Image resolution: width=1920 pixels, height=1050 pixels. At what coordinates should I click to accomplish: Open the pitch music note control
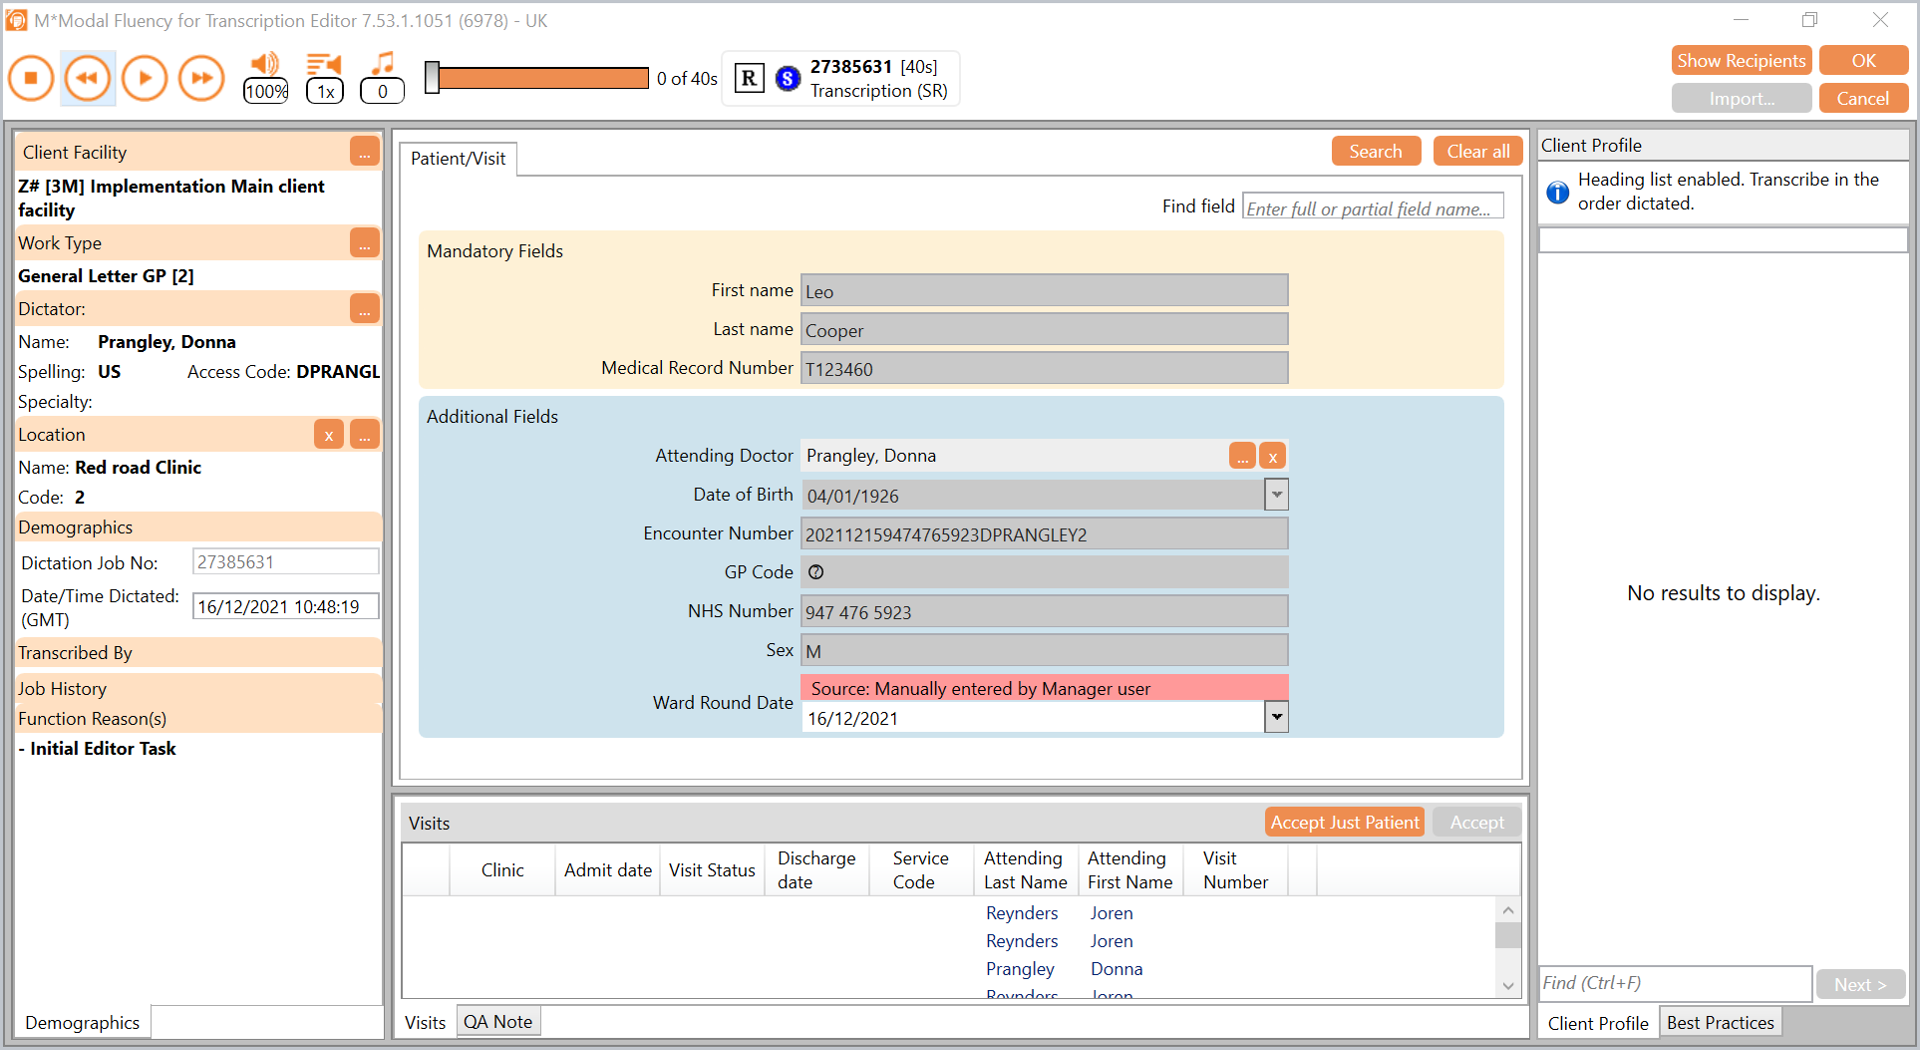[x=383, y=64]
